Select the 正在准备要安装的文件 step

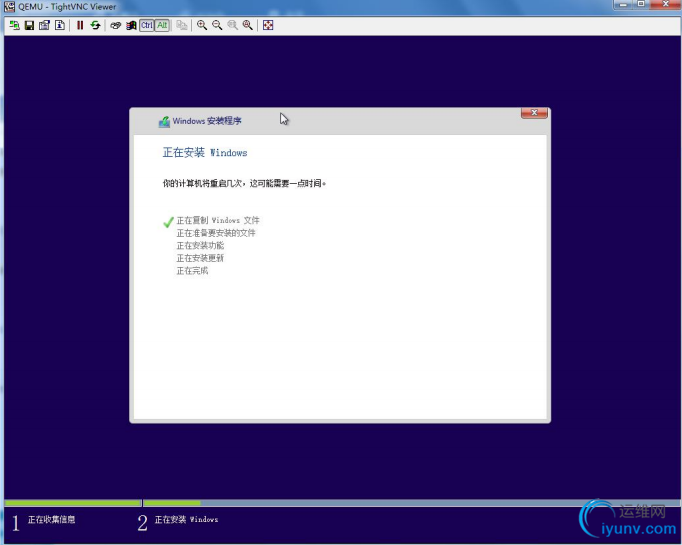[x=216, y=233]
